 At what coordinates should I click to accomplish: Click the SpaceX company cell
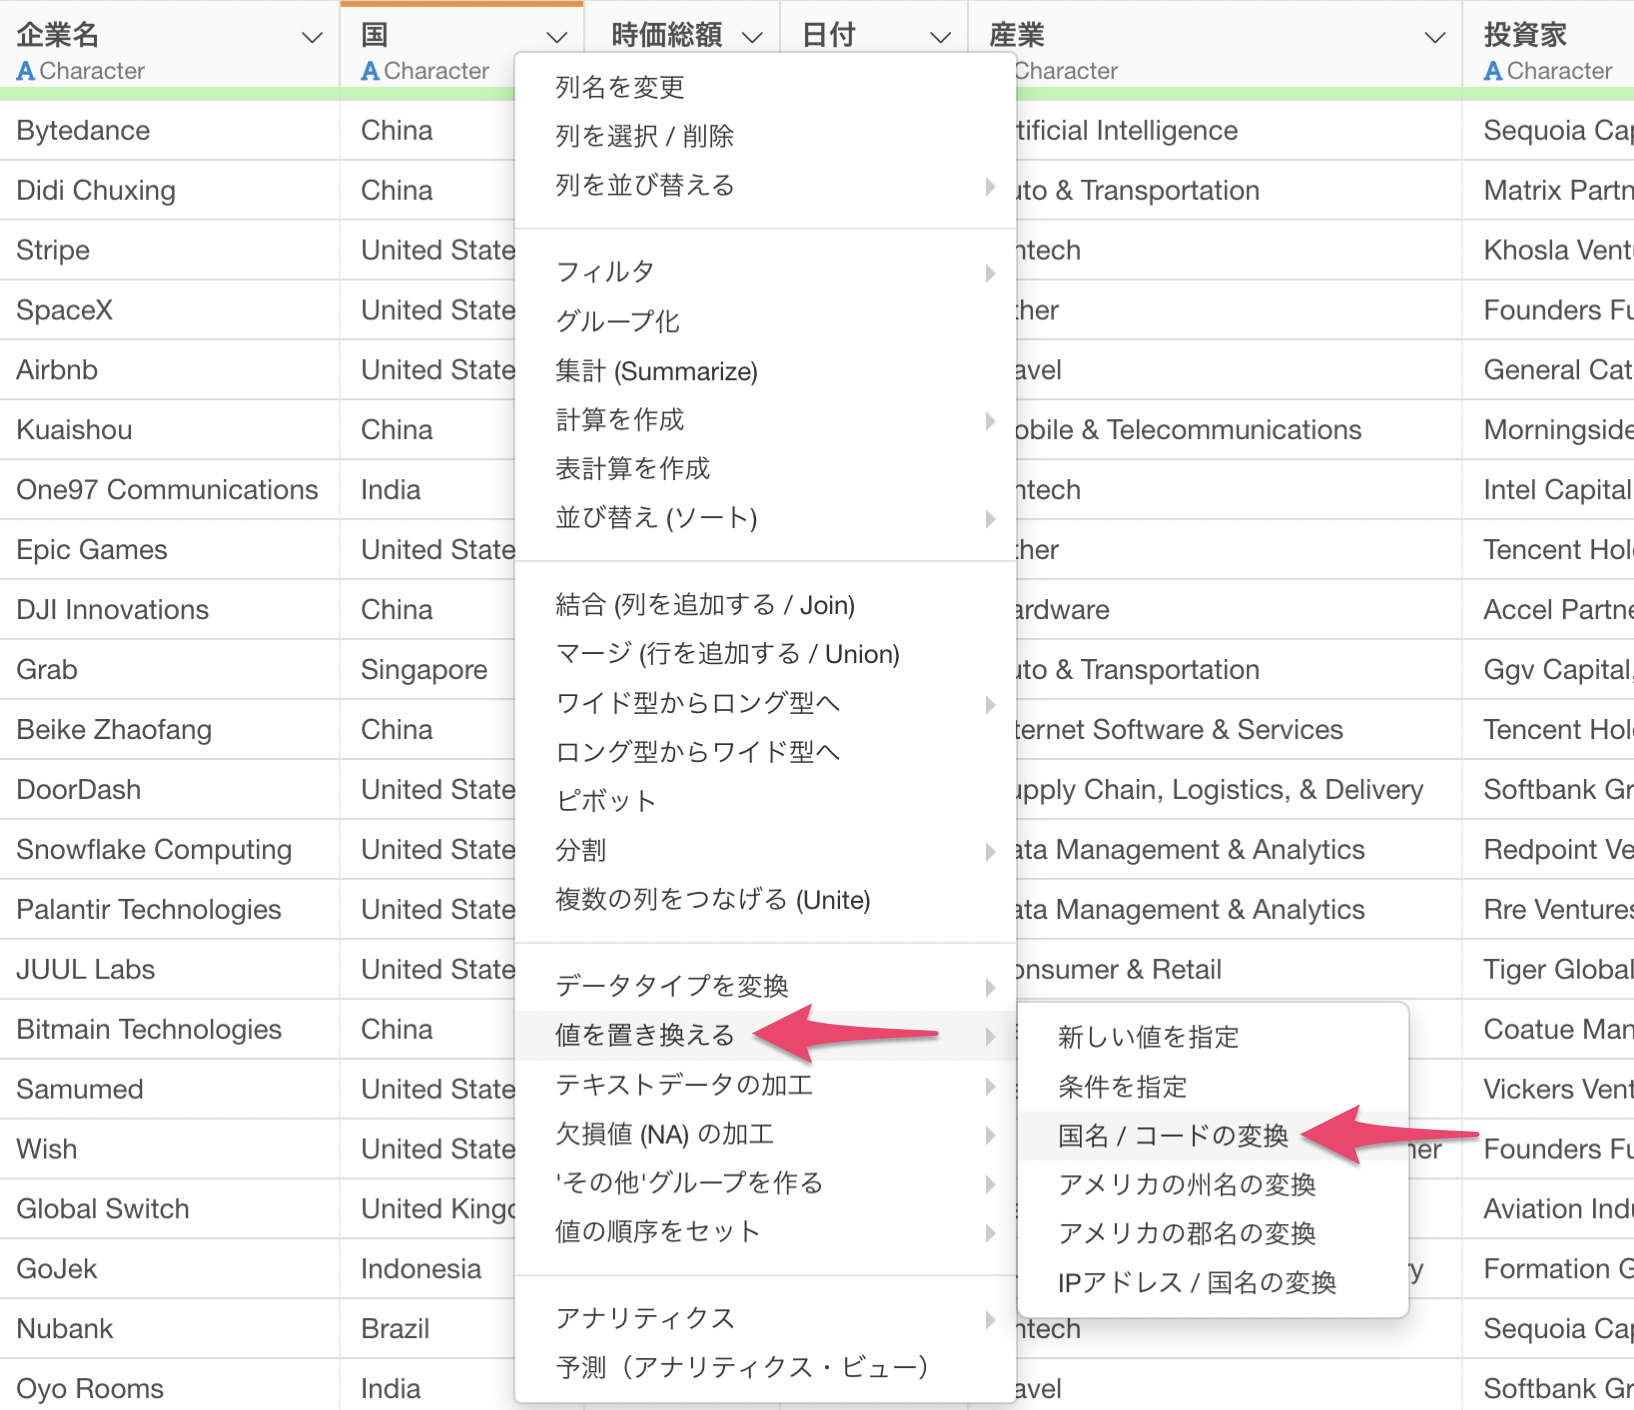click(170, 311)
